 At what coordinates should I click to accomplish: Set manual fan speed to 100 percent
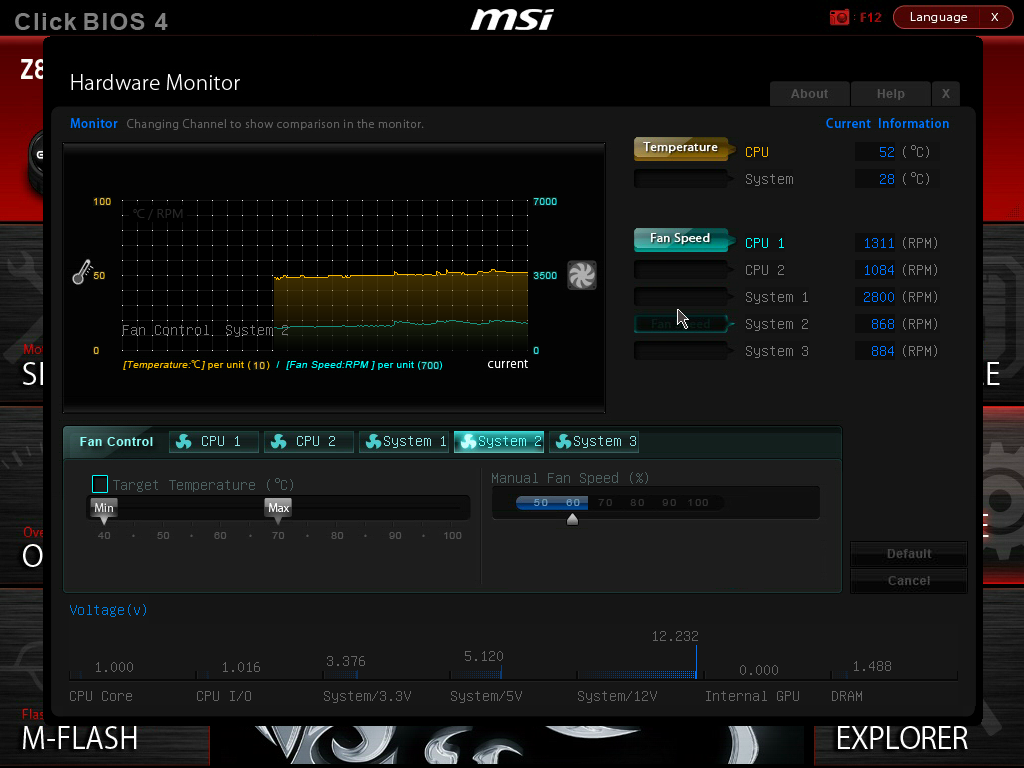[x=697, y=503]
